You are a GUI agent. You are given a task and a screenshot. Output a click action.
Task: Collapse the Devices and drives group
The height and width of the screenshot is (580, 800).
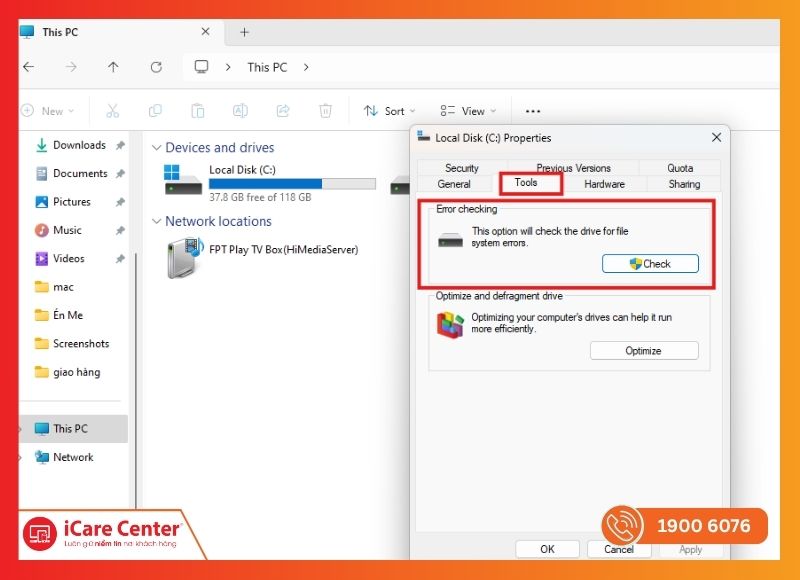[156, 147]
